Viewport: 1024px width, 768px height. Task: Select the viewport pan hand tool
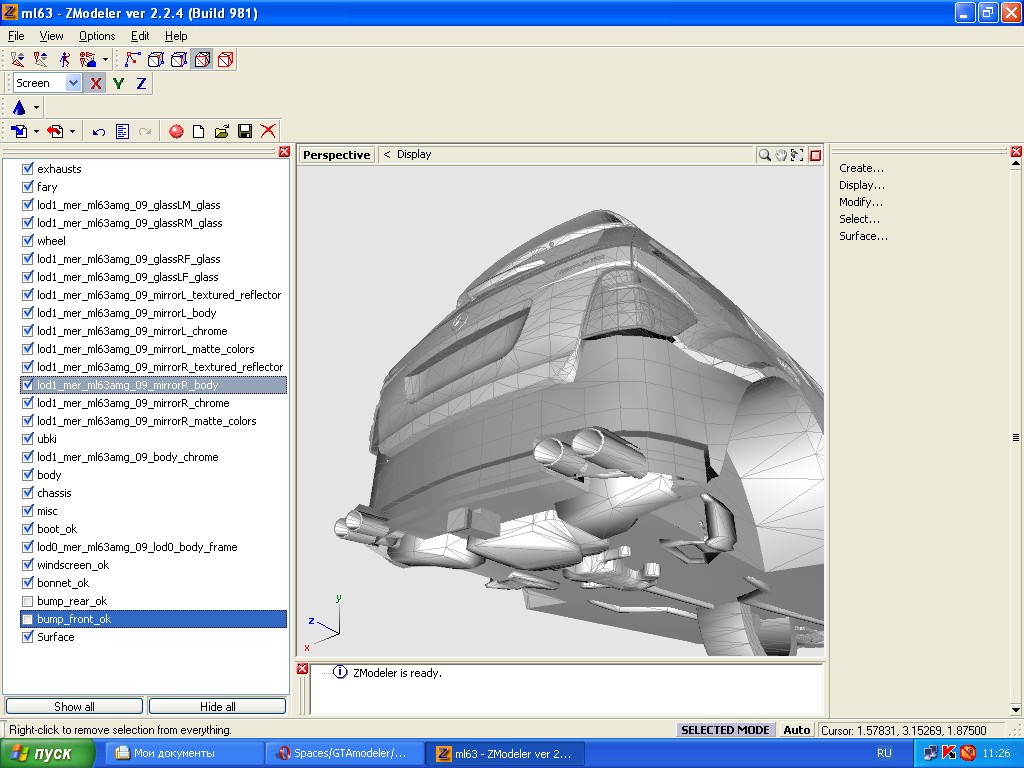(781, 155)
